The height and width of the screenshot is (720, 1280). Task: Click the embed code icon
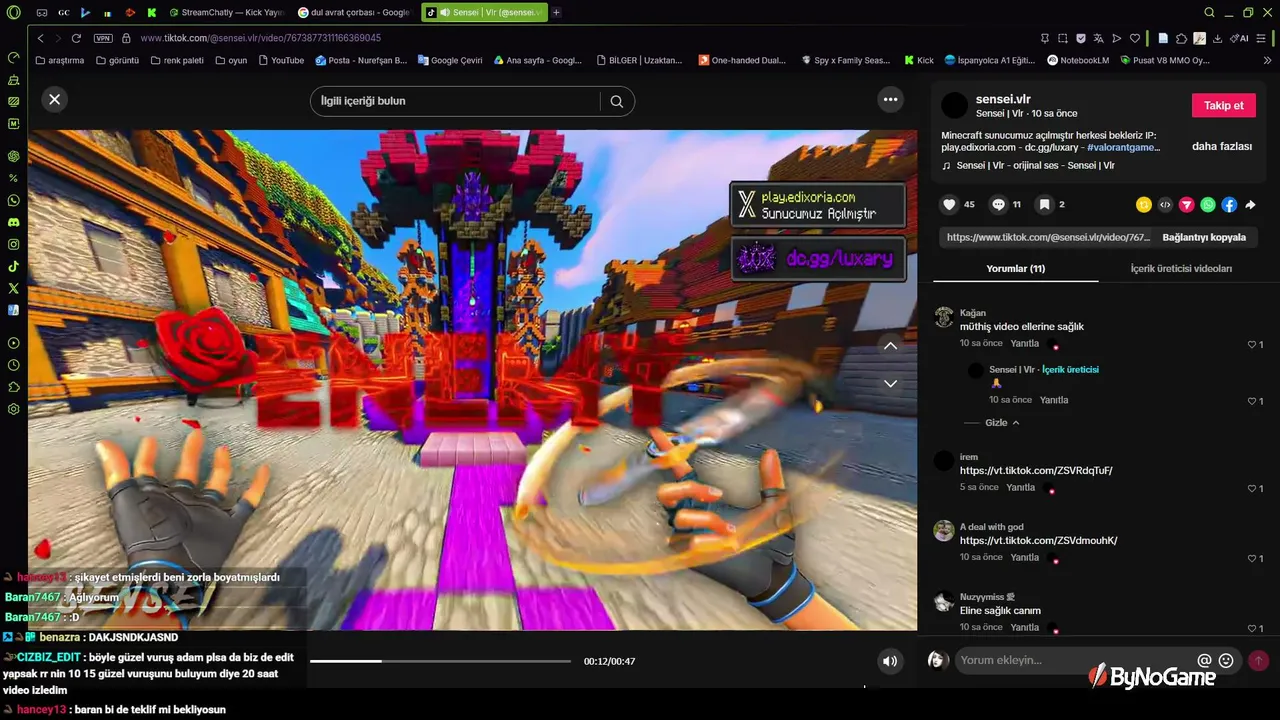click(x=1165, y=205)
